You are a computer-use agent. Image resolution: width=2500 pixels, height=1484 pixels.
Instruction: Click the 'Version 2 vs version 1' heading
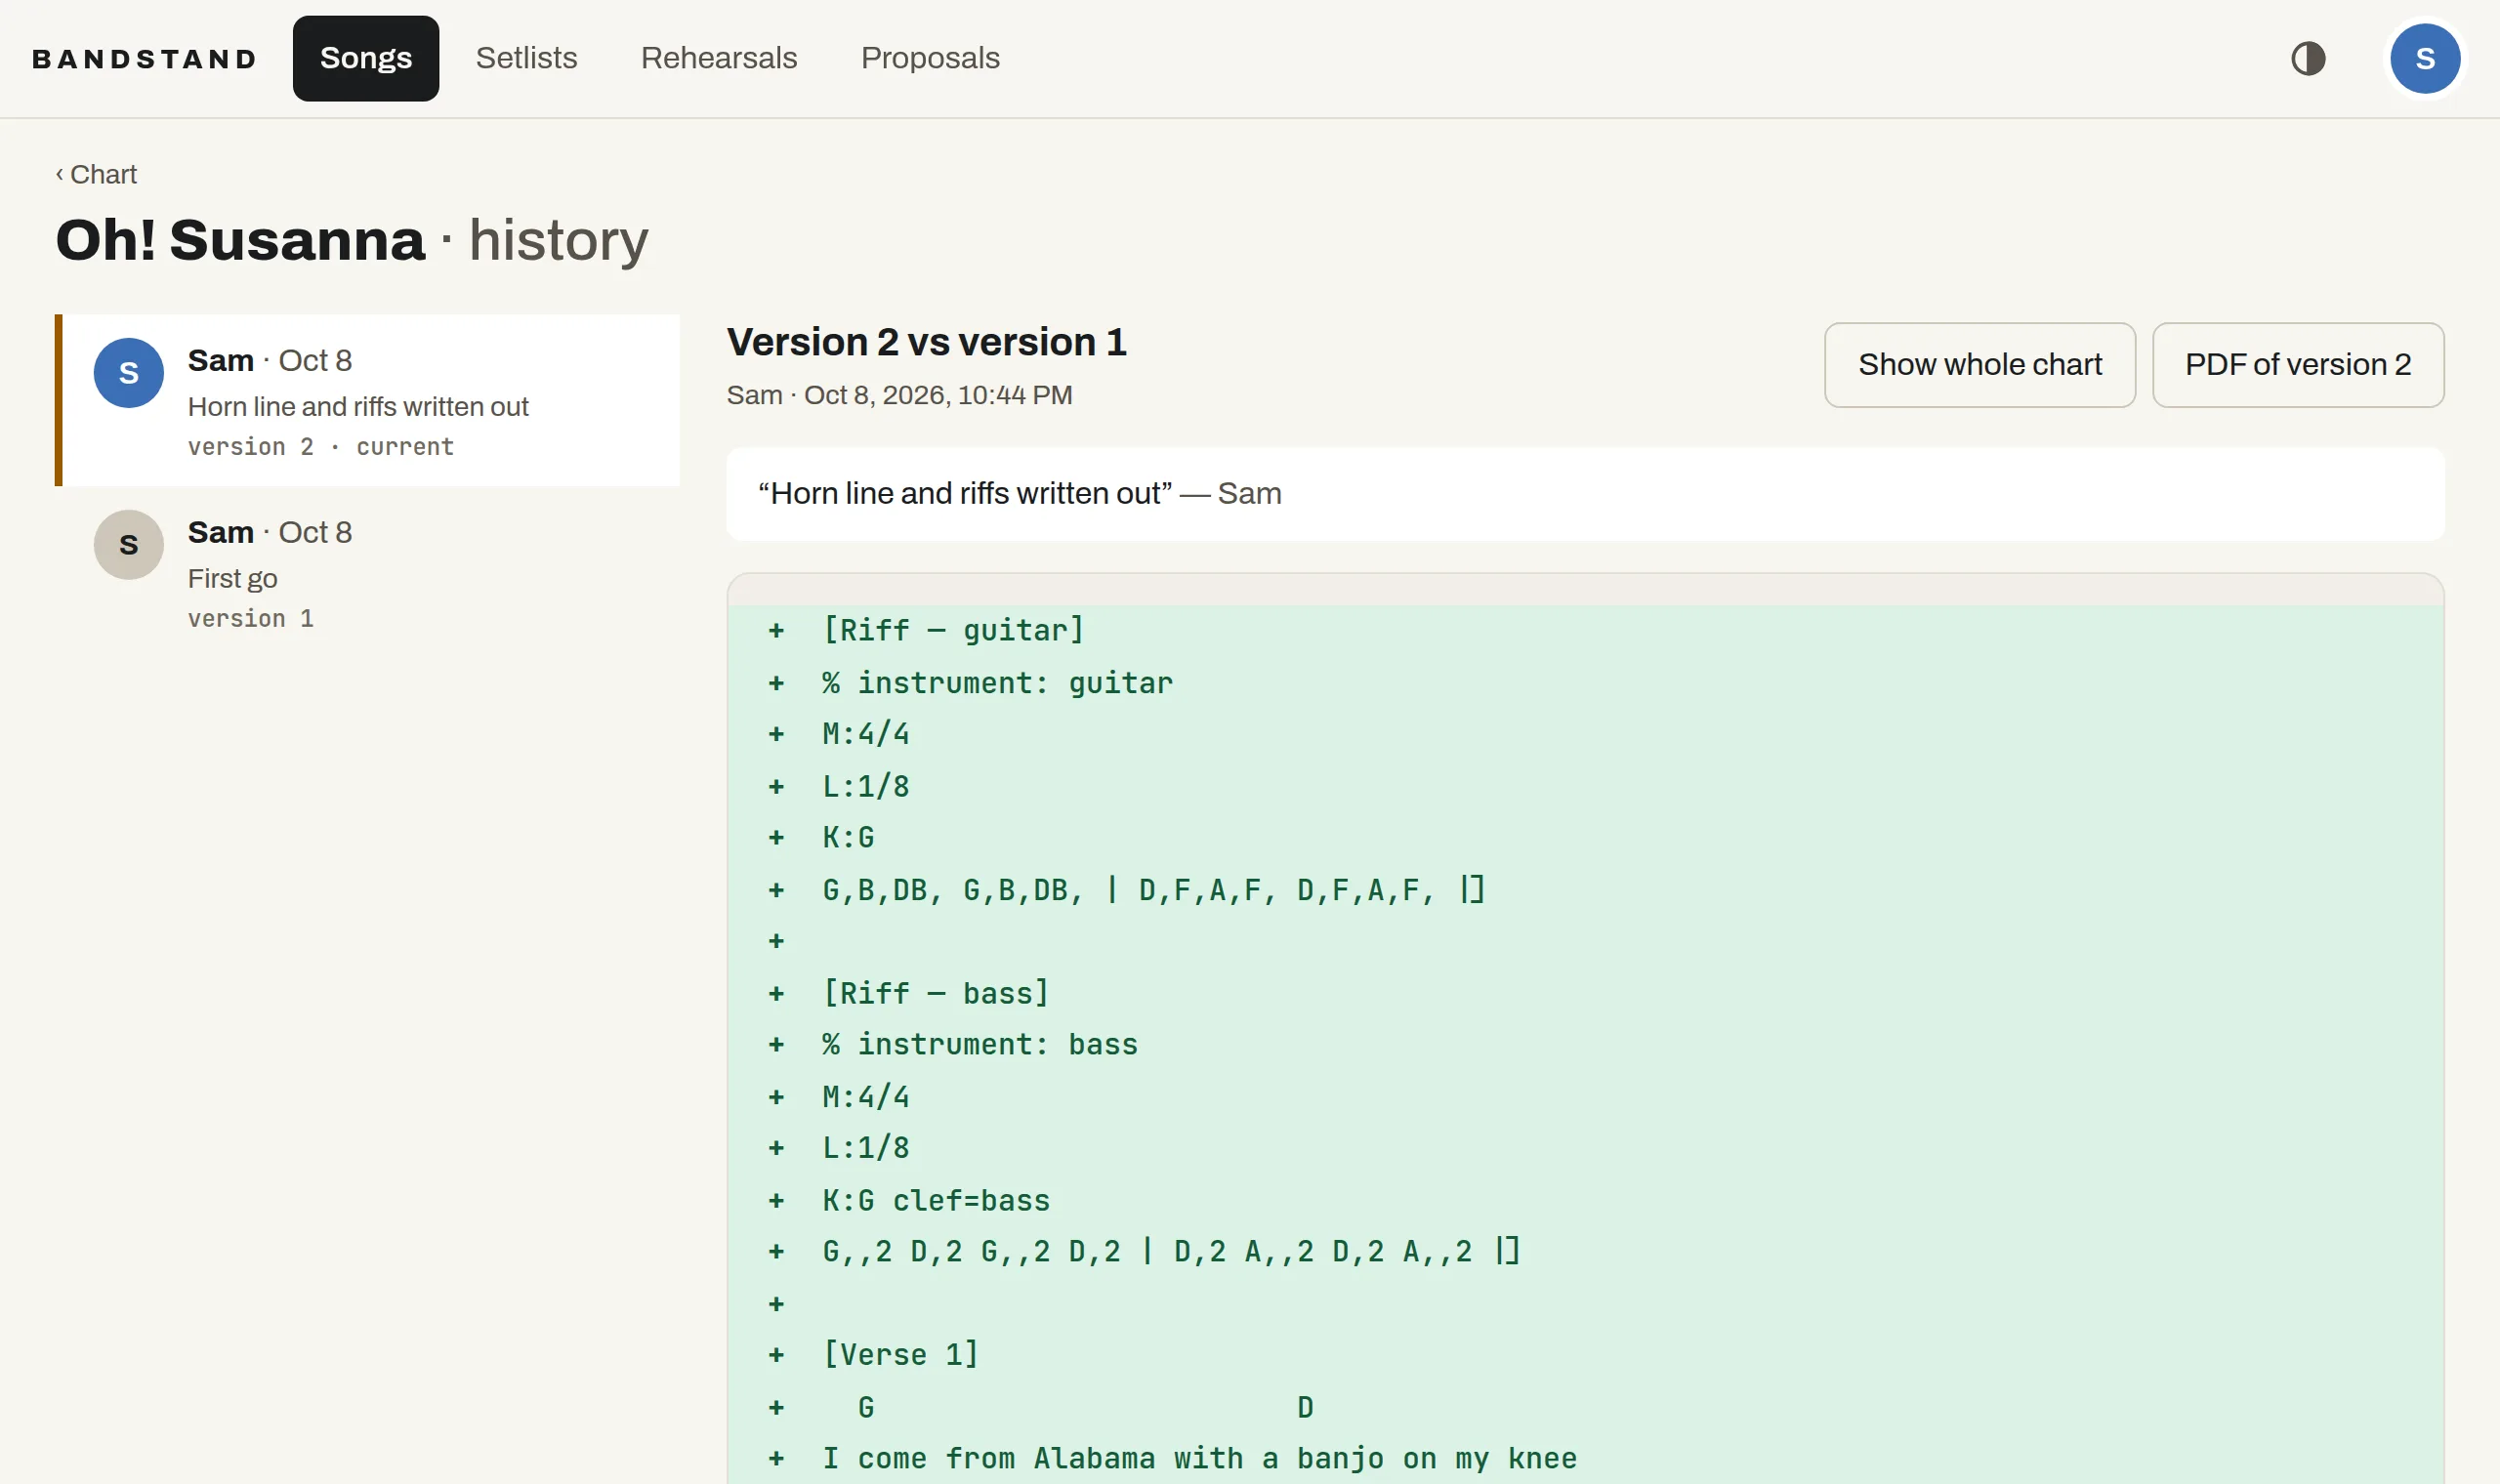coord(926,342)
